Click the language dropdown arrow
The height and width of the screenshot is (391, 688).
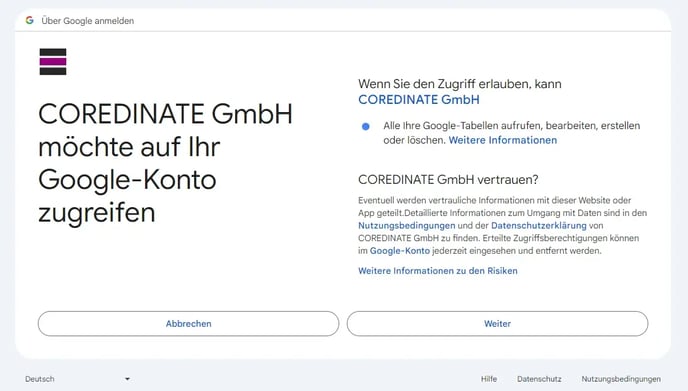click(x=127, y=379)
